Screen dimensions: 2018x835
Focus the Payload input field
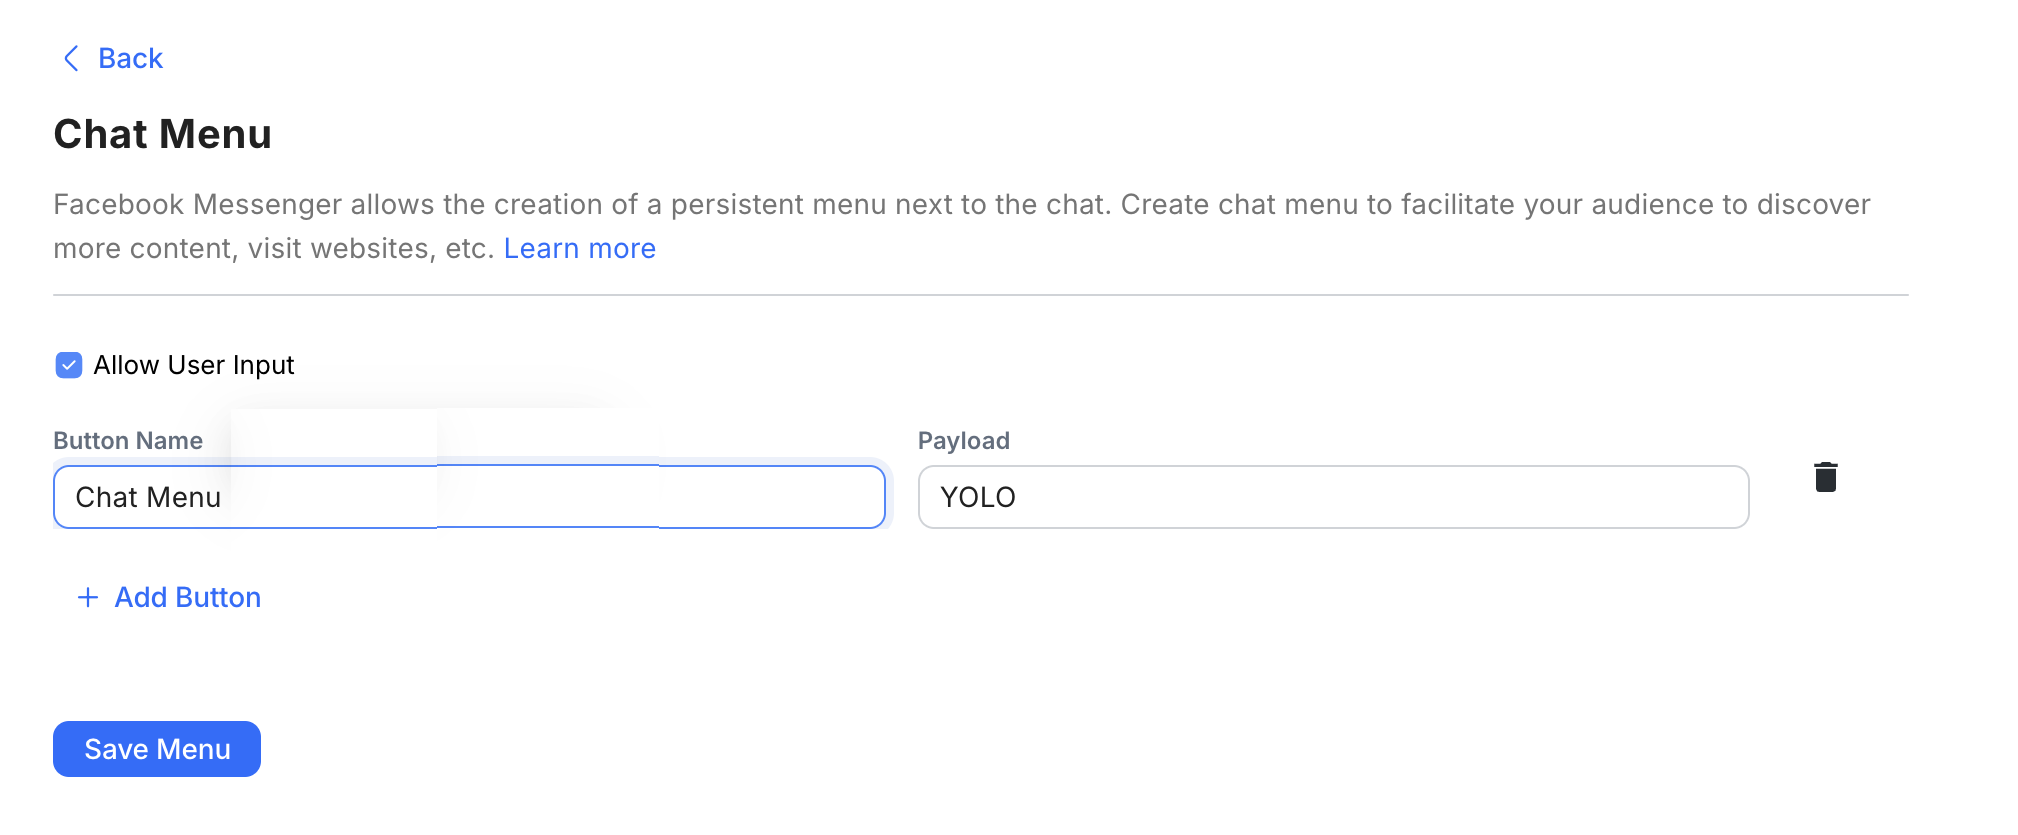pyautogui.click(x=1333, y=497)
